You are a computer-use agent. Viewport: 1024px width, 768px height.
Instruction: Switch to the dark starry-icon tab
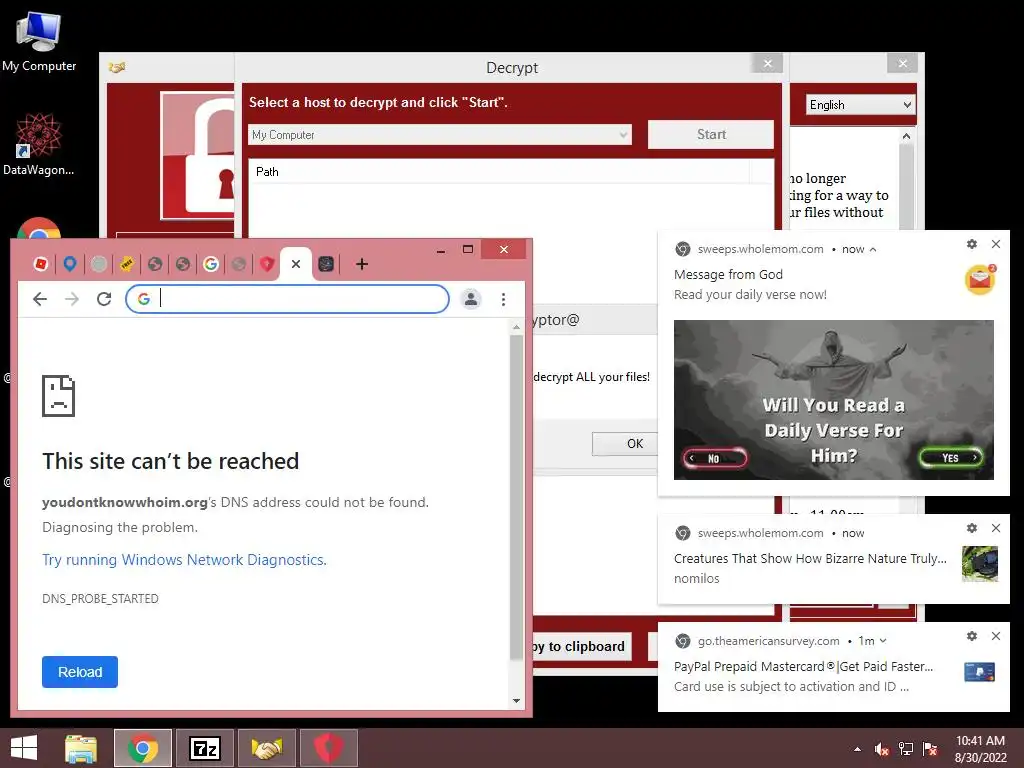pyautogui.click(x=326, y=264)
